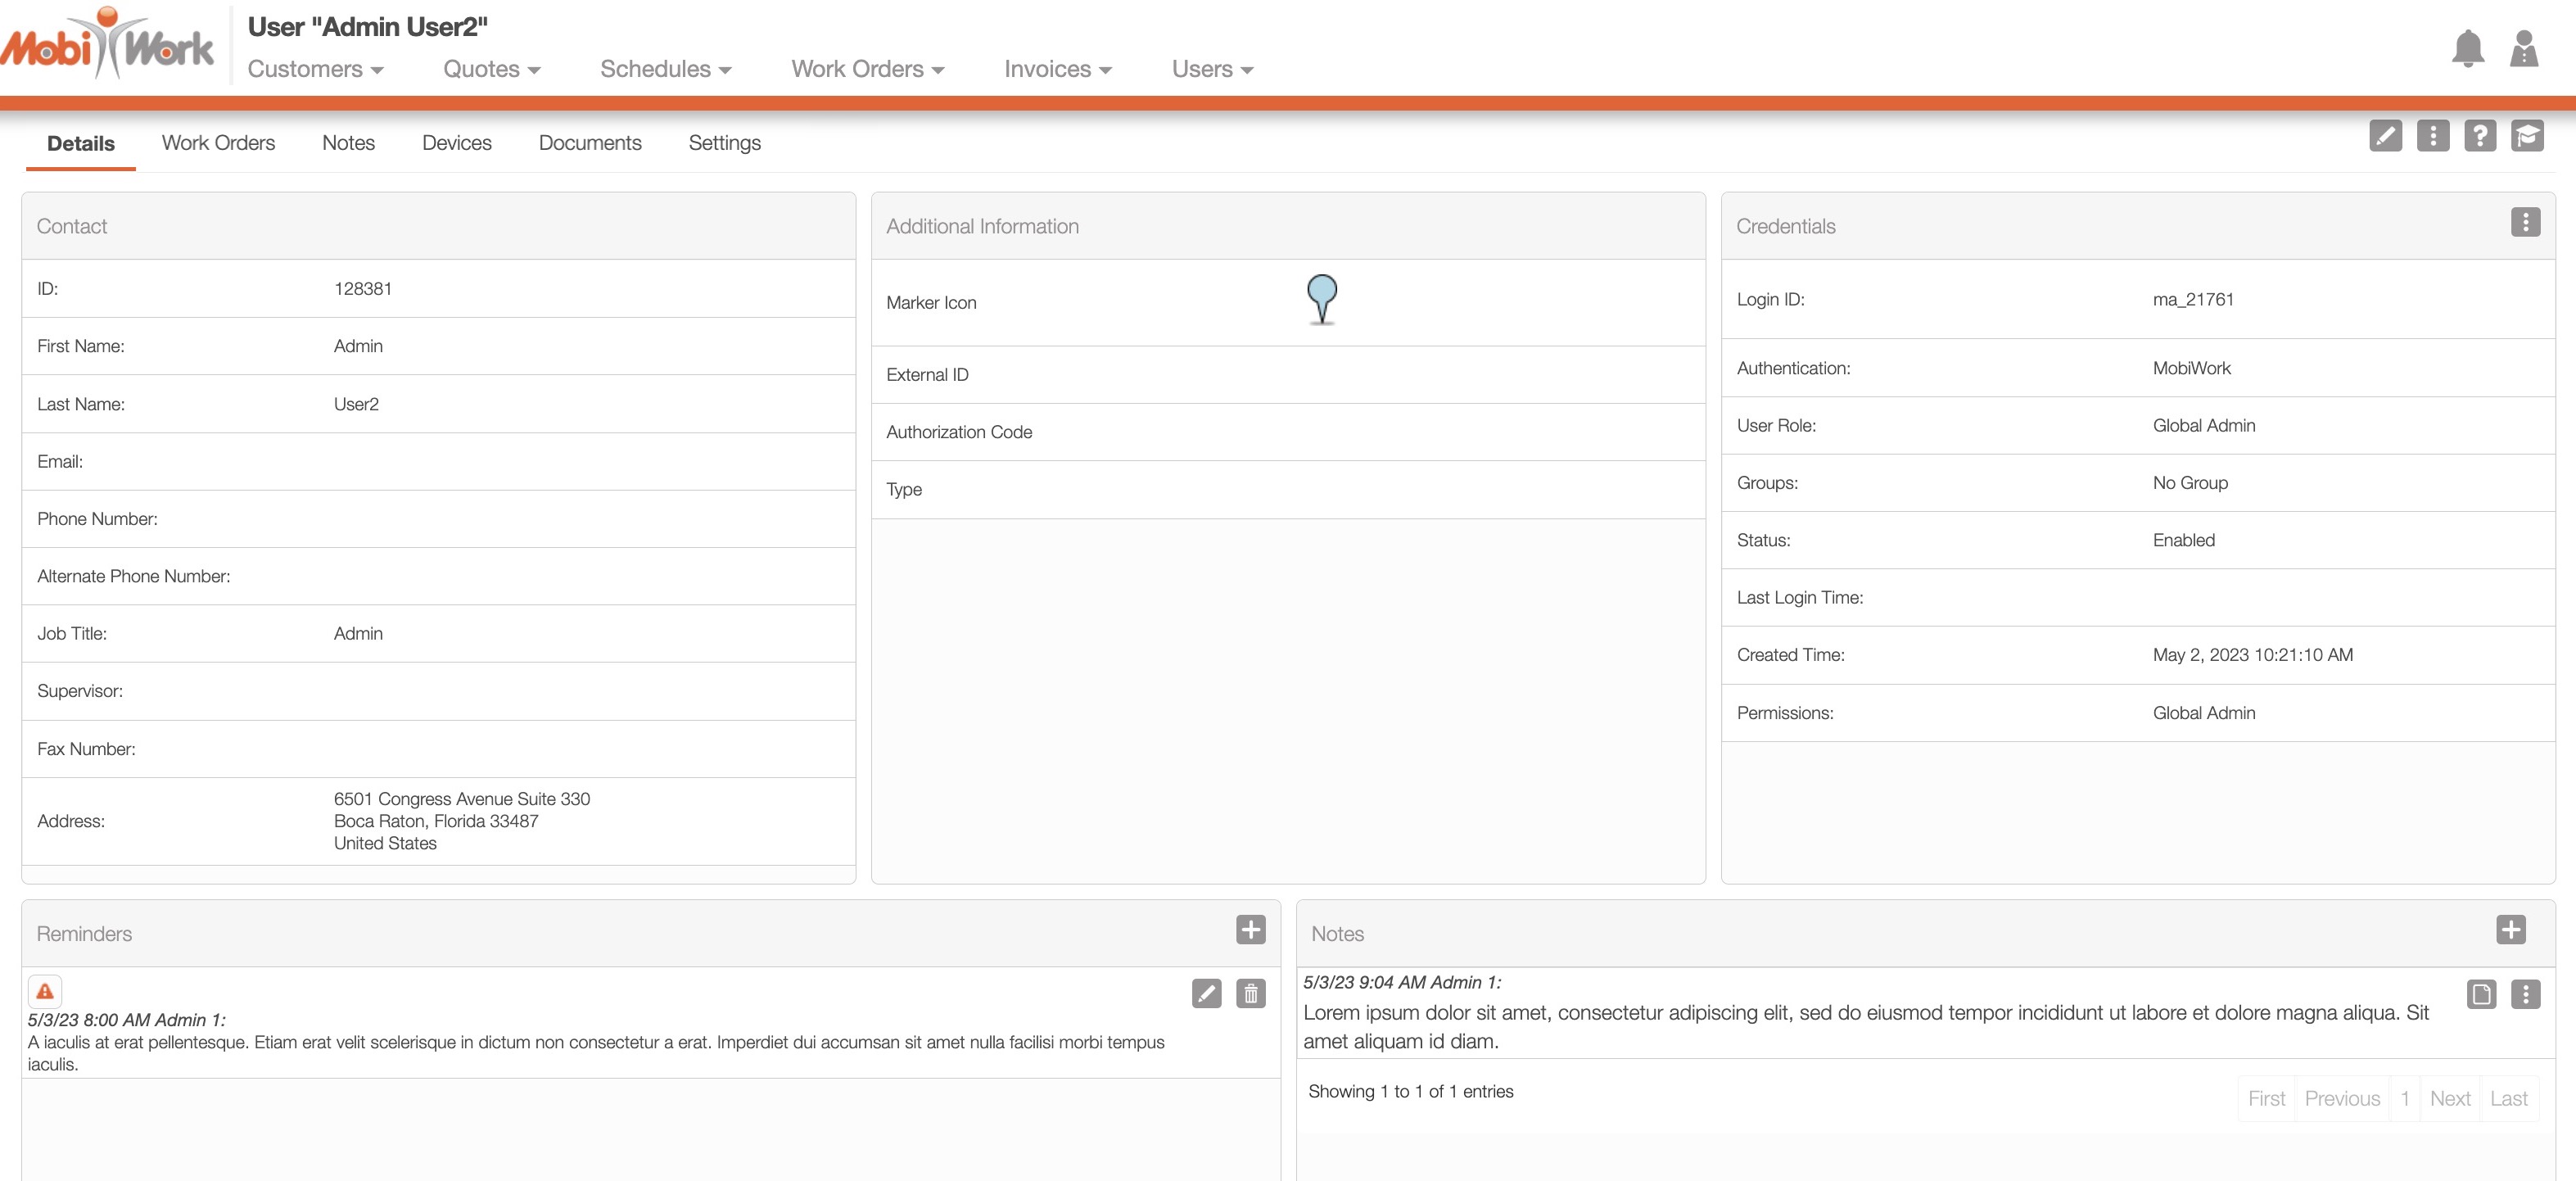
Task: Switch to the Devices tab
Action: click(x=456, y=143)
